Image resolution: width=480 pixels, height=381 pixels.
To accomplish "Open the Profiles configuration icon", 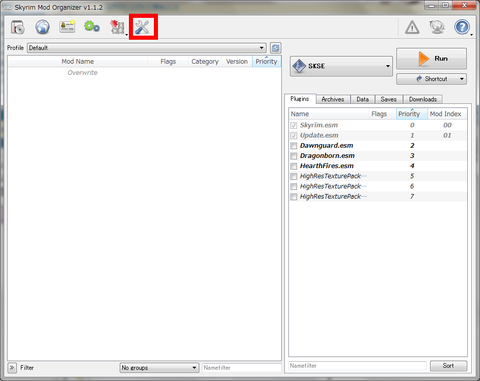I will tap(67, 27).
